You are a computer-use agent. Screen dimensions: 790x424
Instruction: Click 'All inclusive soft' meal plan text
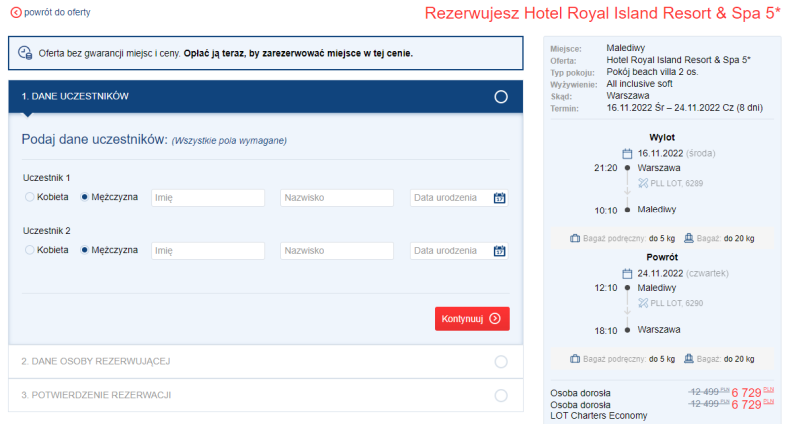click(639, 84)
